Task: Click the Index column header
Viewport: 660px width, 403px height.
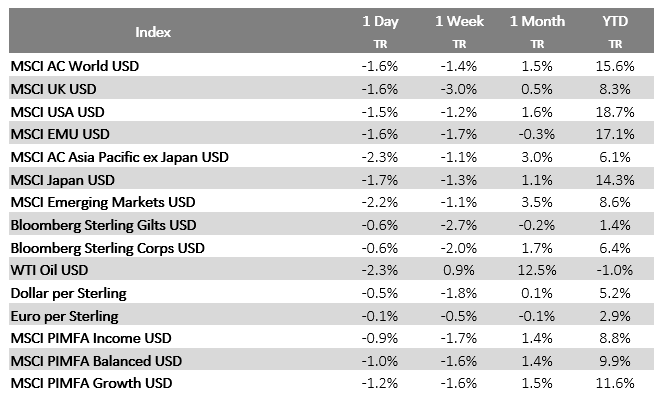Action: [x=153, y=31]
